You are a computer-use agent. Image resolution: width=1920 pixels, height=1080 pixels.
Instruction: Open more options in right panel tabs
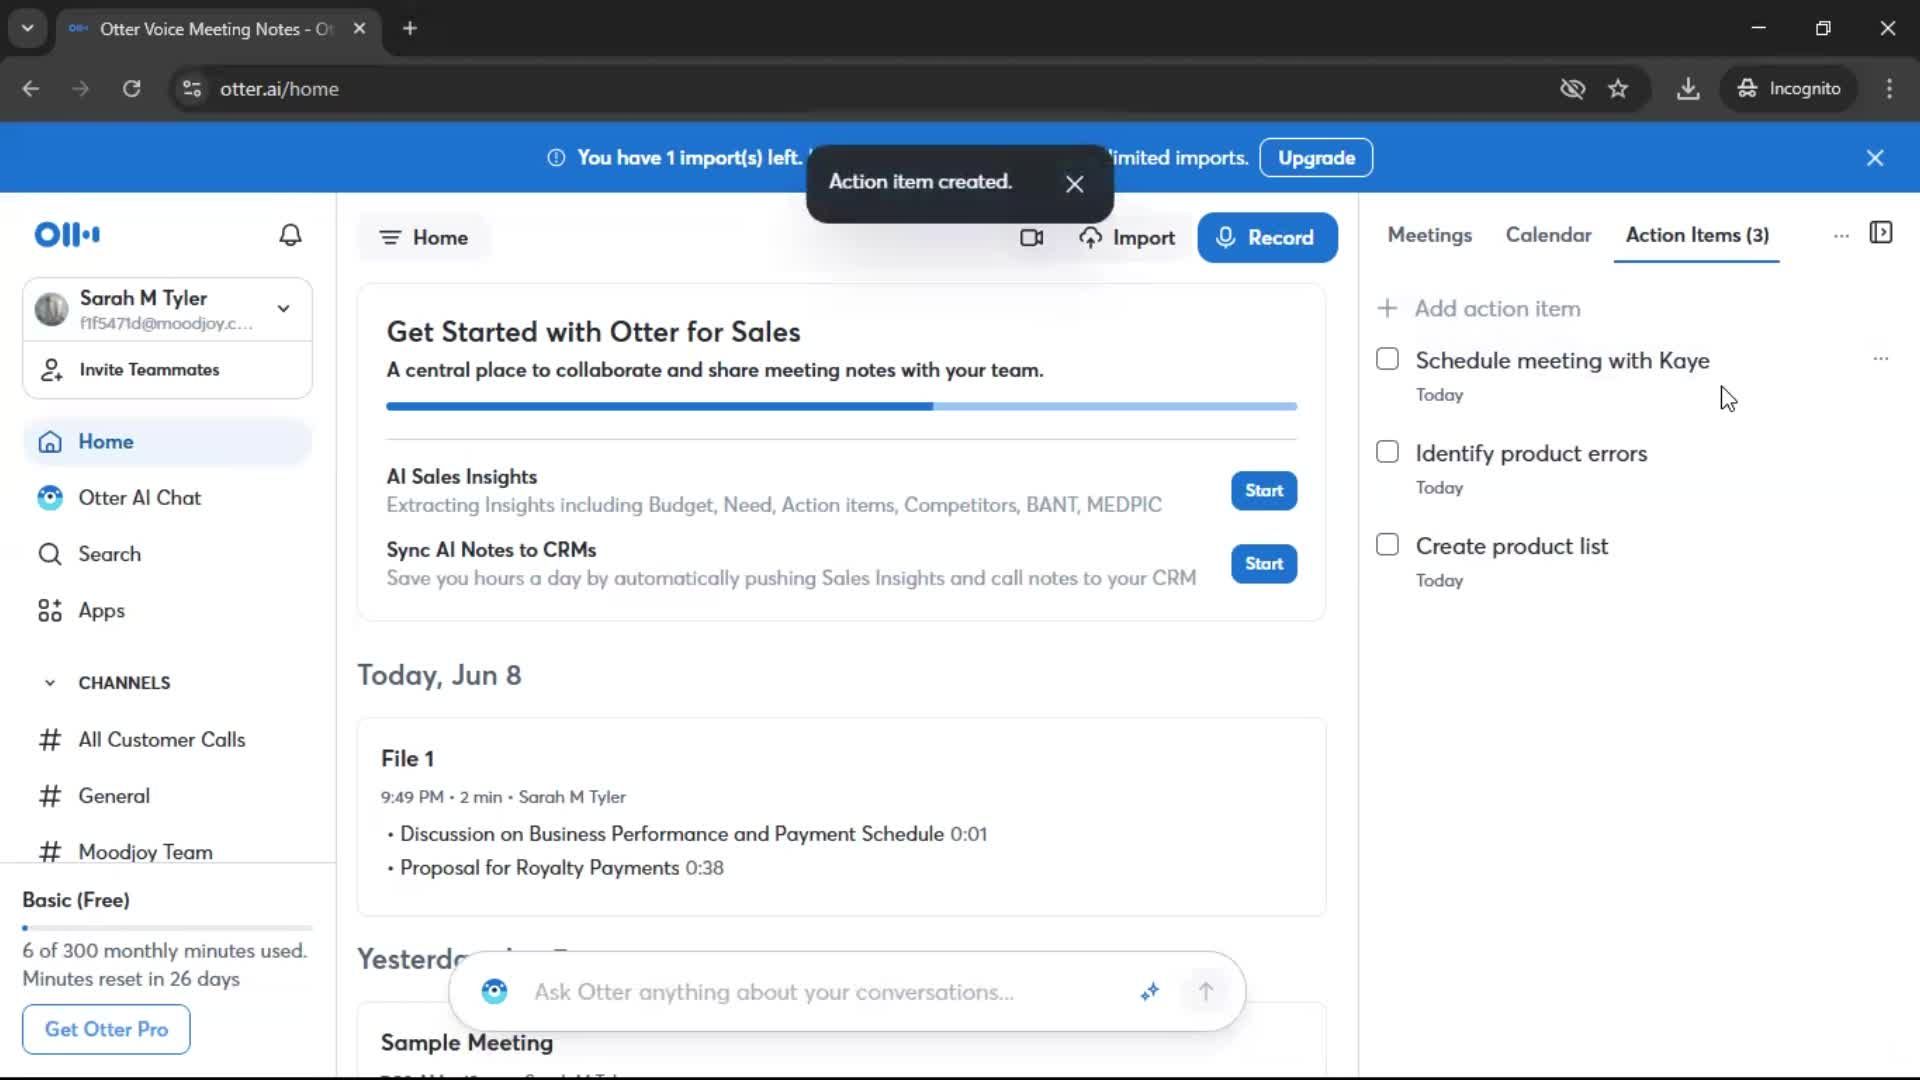[1841, 236]
